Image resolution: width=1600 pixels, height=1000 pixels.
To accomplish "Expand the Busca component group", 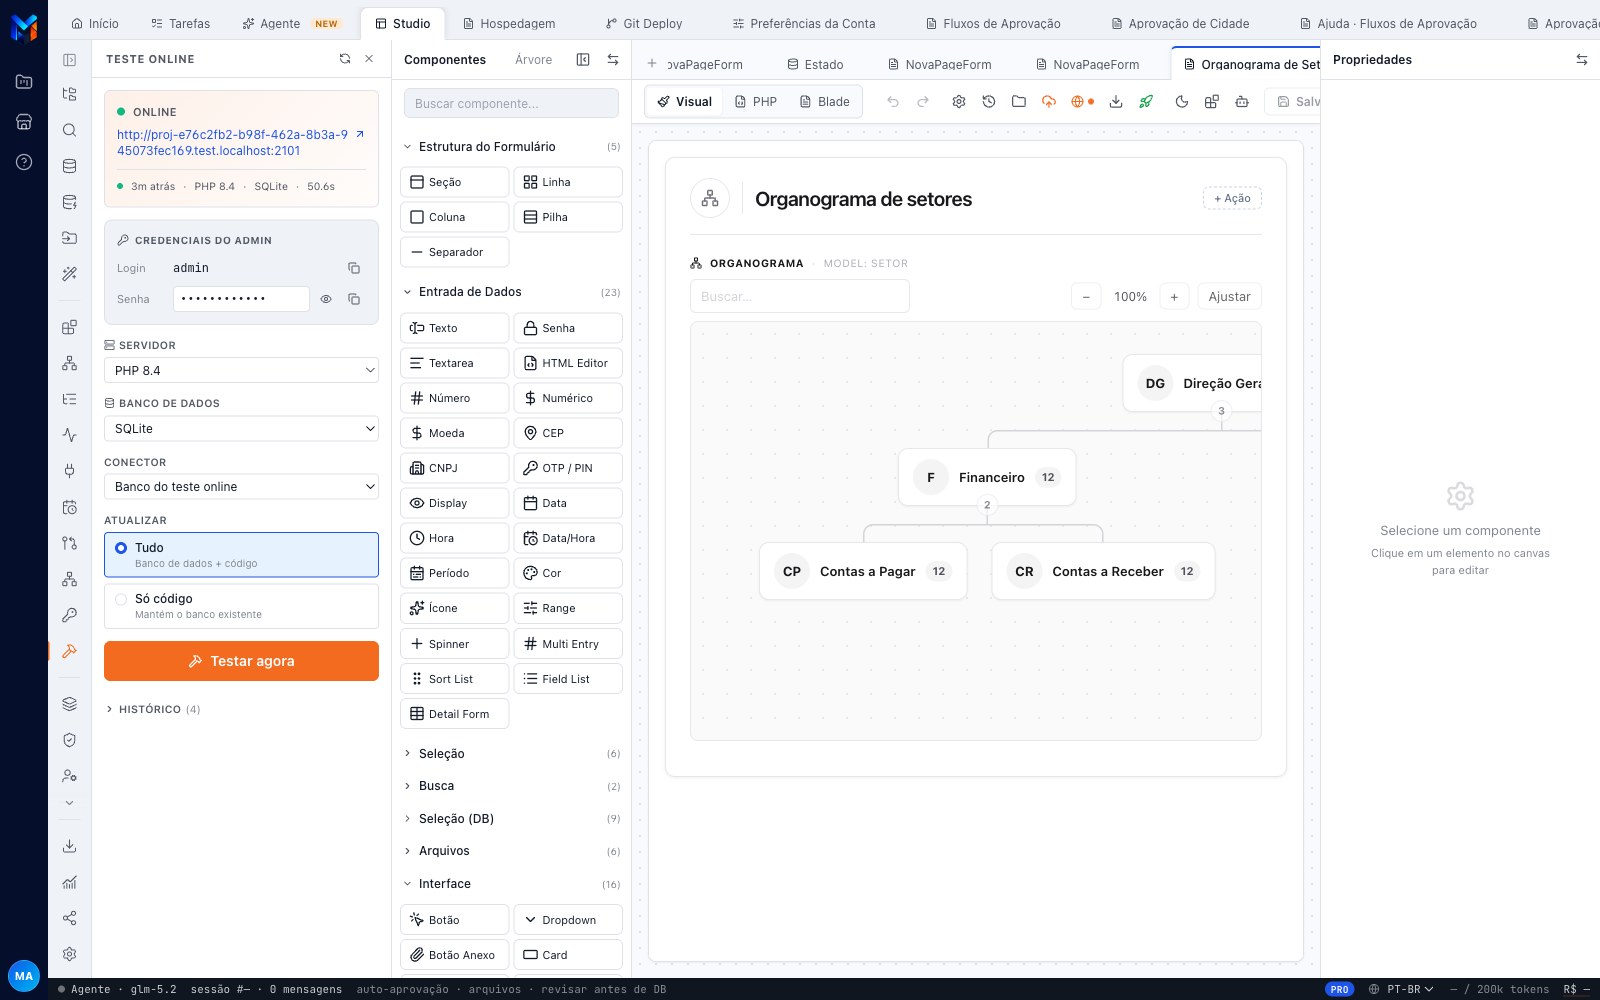I will [x=511, y=786].
